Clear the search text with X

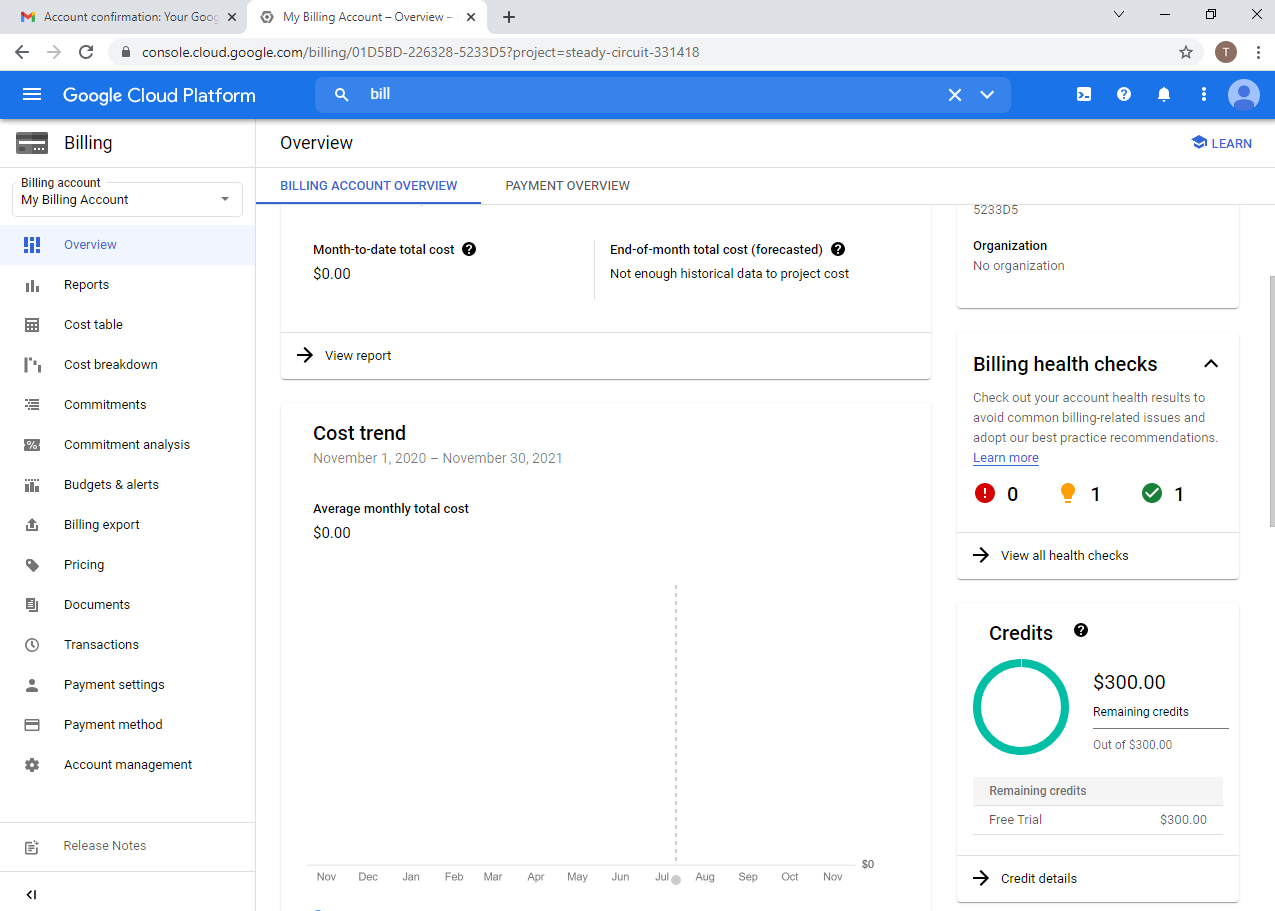click(x=955, y=95)
